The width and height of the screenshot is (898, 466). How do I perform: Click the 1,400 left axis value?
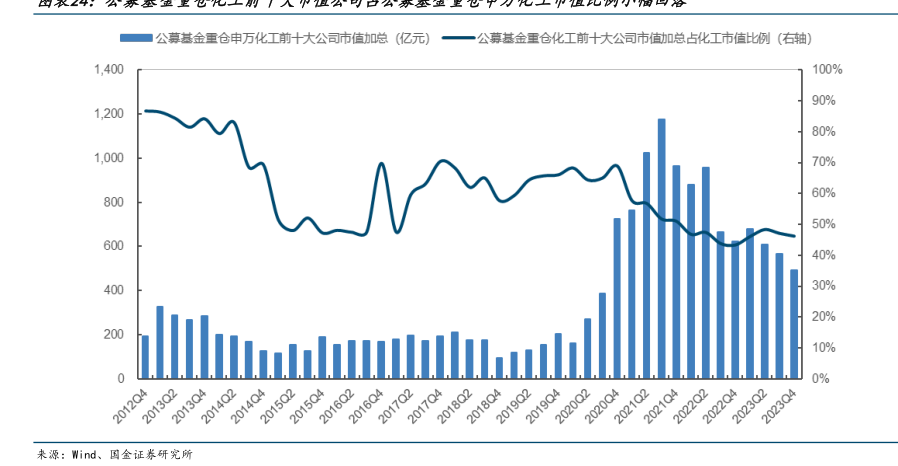pyautogui.click(x=106, y=70)
